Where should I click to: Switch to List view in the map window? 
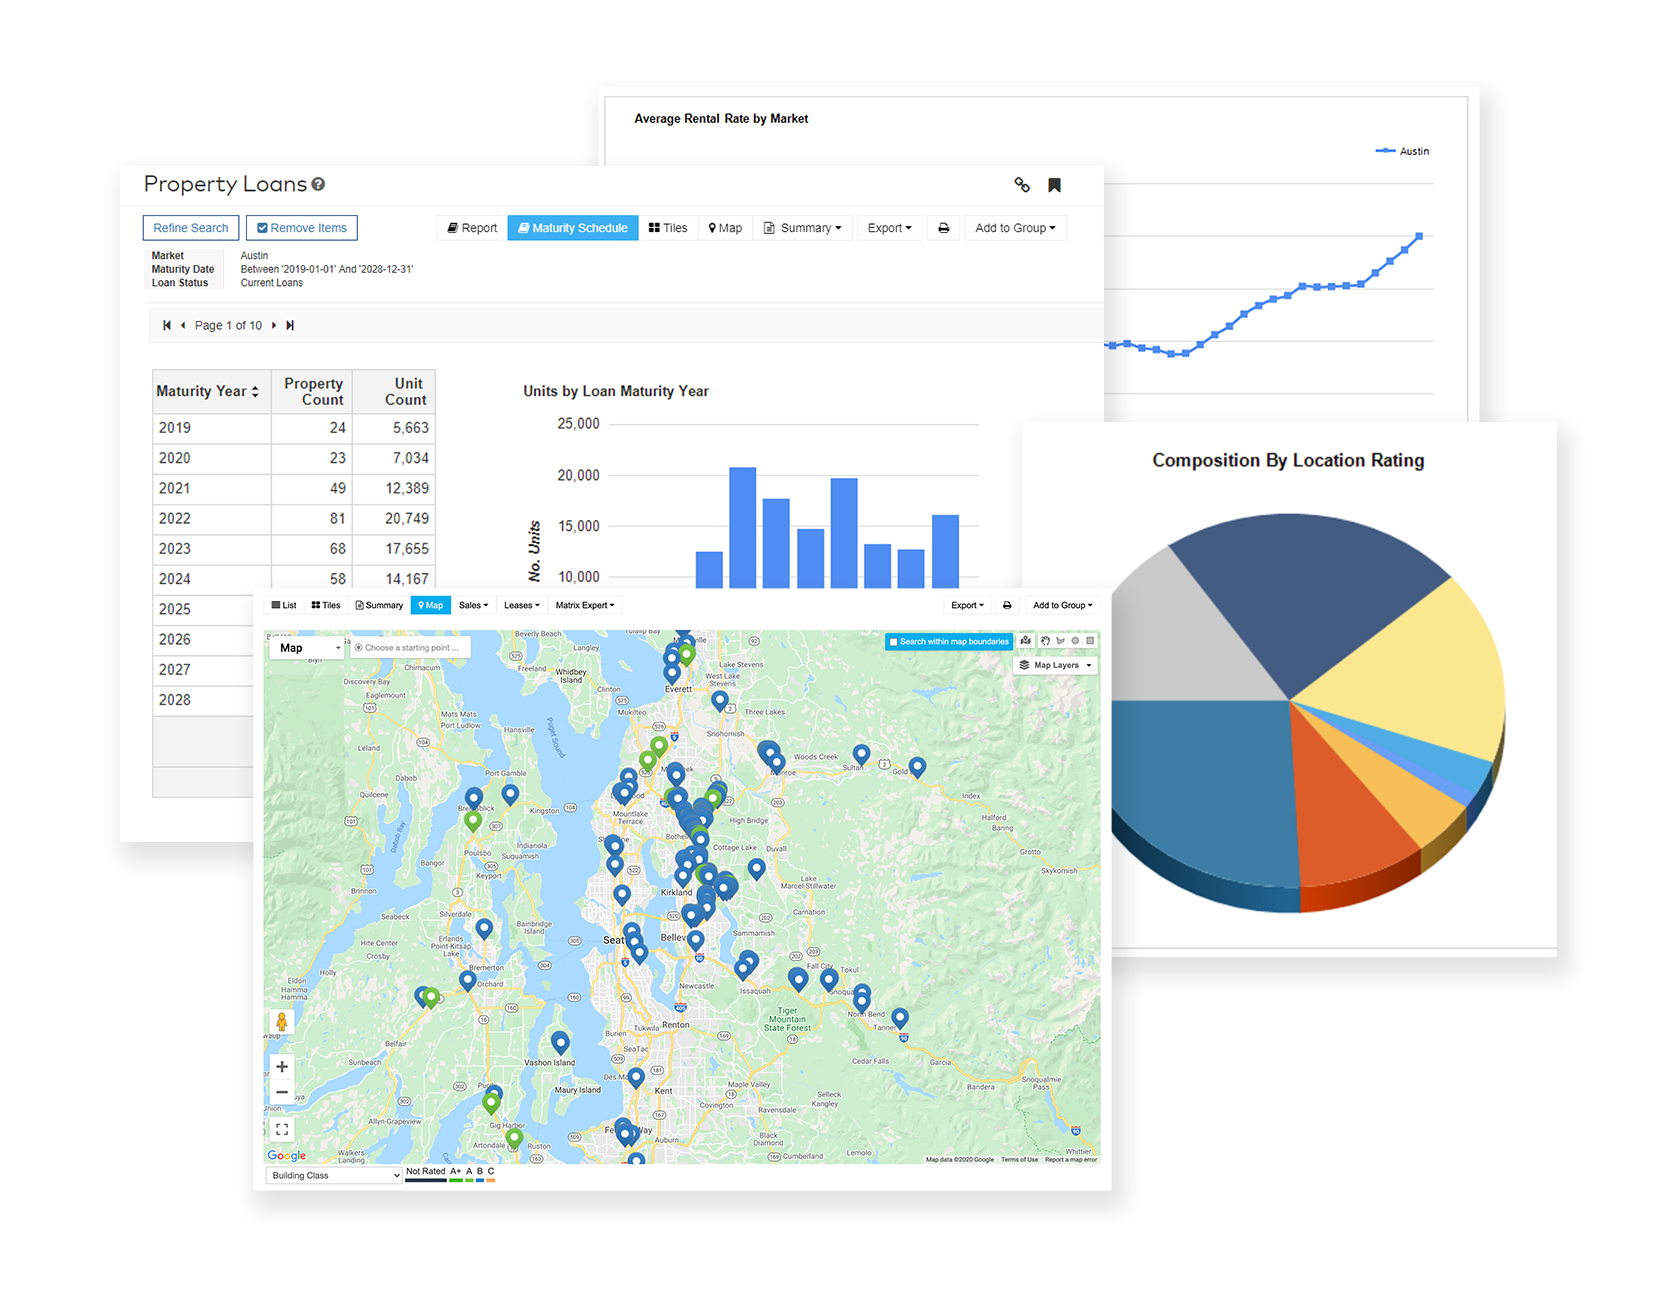284,605
